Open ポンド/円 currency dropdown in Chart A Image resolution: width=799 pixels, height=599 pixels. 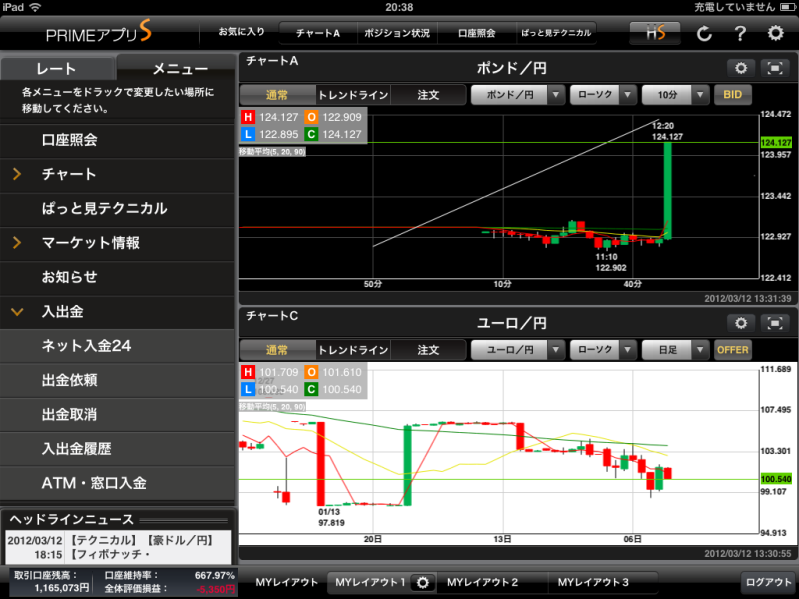pos(517,95)
